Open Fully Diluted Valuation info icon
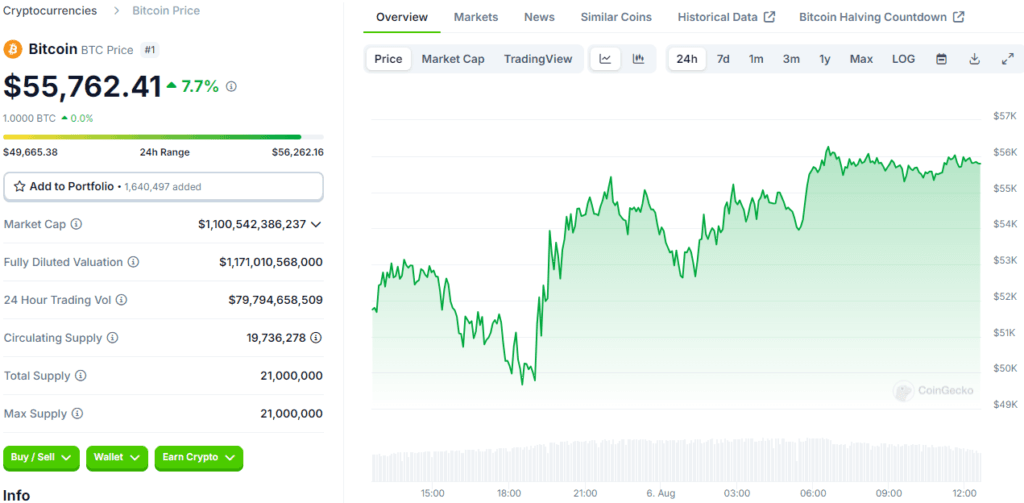 133,262
